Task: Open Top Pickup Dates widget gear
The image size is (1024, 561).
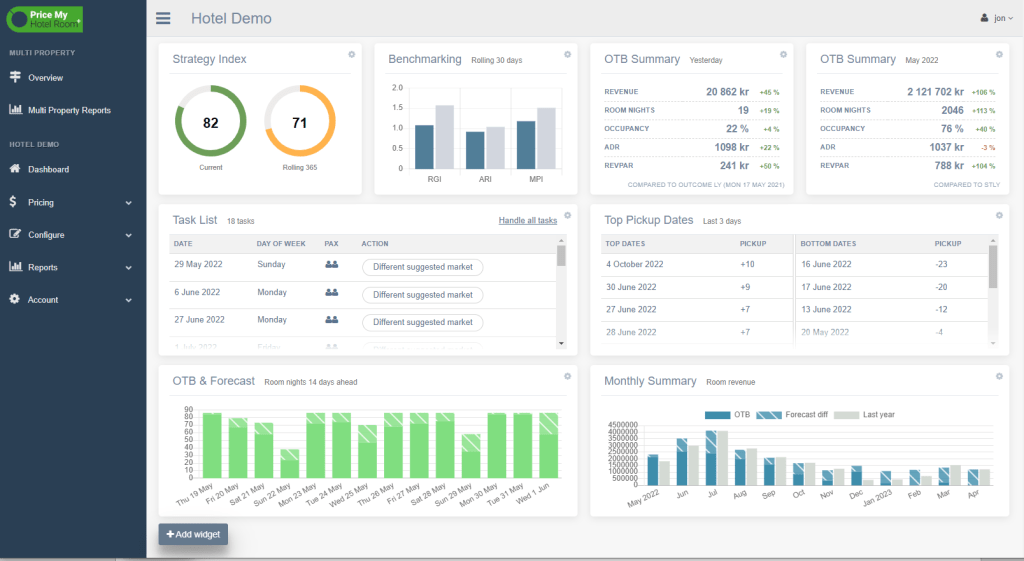Action: click(998, 215)
